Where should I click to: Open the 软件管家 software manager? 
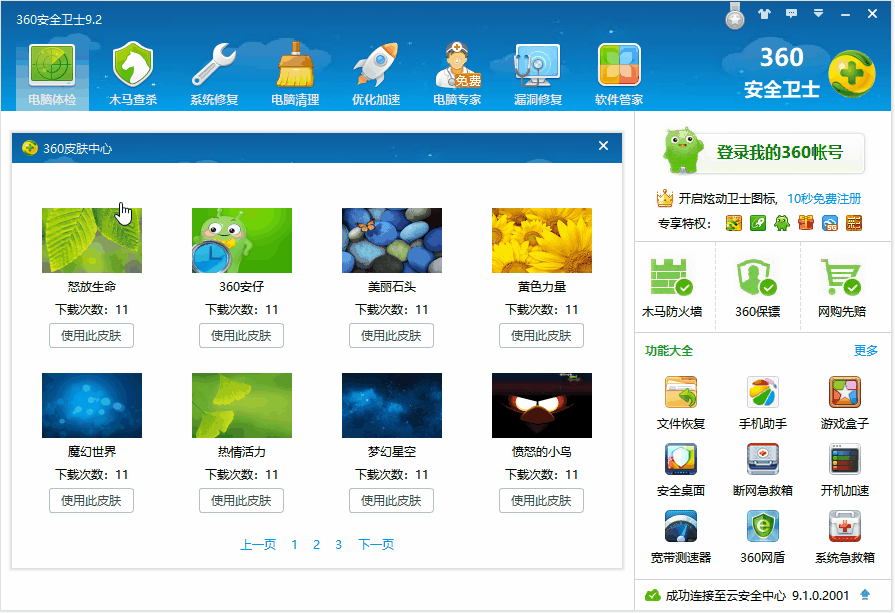(x=619, y=75)
